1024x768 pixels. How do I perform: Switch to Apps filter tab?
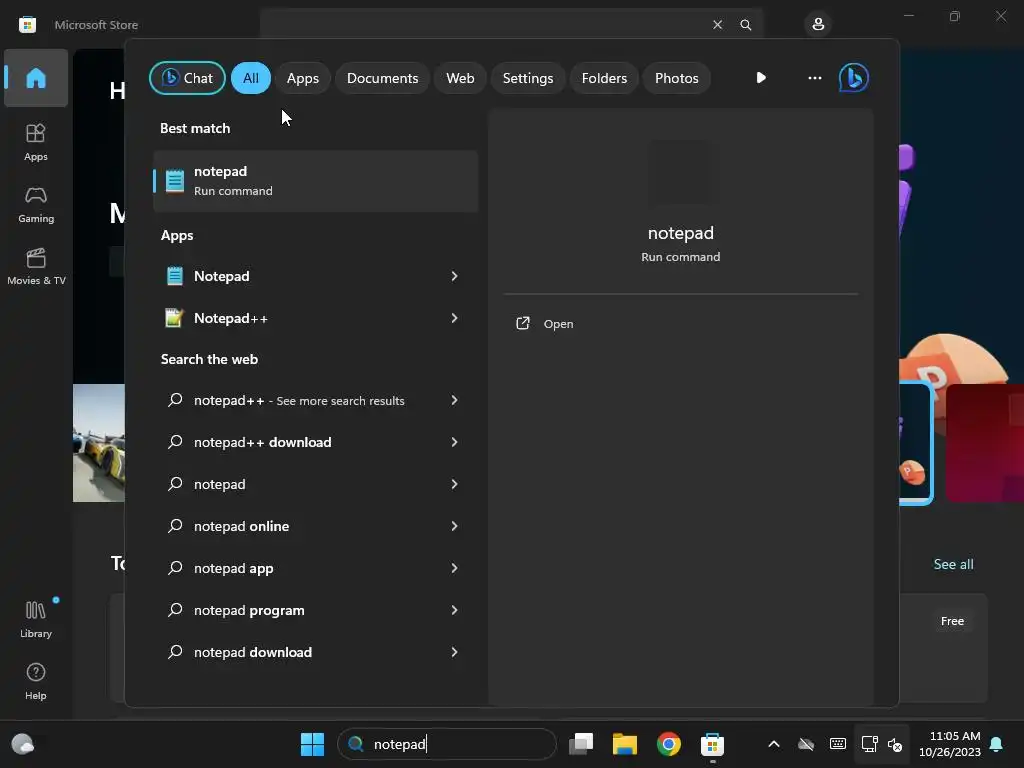coord(302,78)
